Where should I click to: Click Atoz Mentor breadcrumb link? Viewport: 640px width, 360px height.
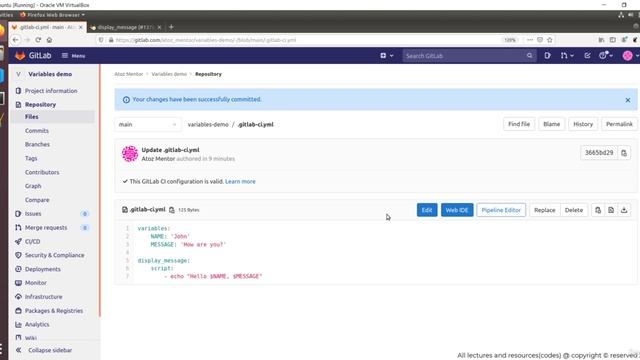pyautogui.click(x=129, y=74)
